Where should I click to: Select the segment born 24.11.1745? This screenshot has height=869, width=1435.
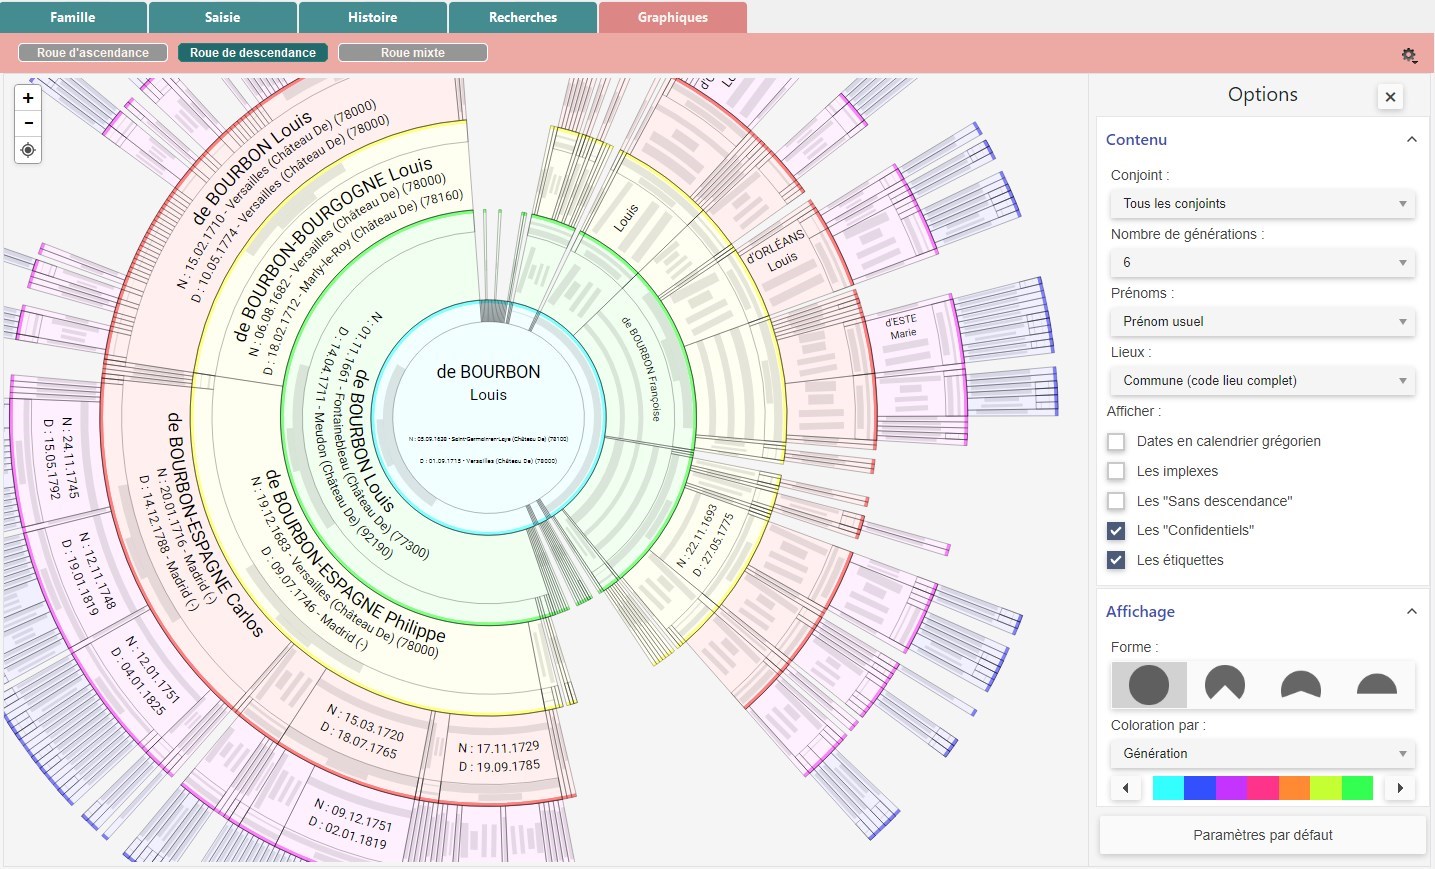[62, 457]
